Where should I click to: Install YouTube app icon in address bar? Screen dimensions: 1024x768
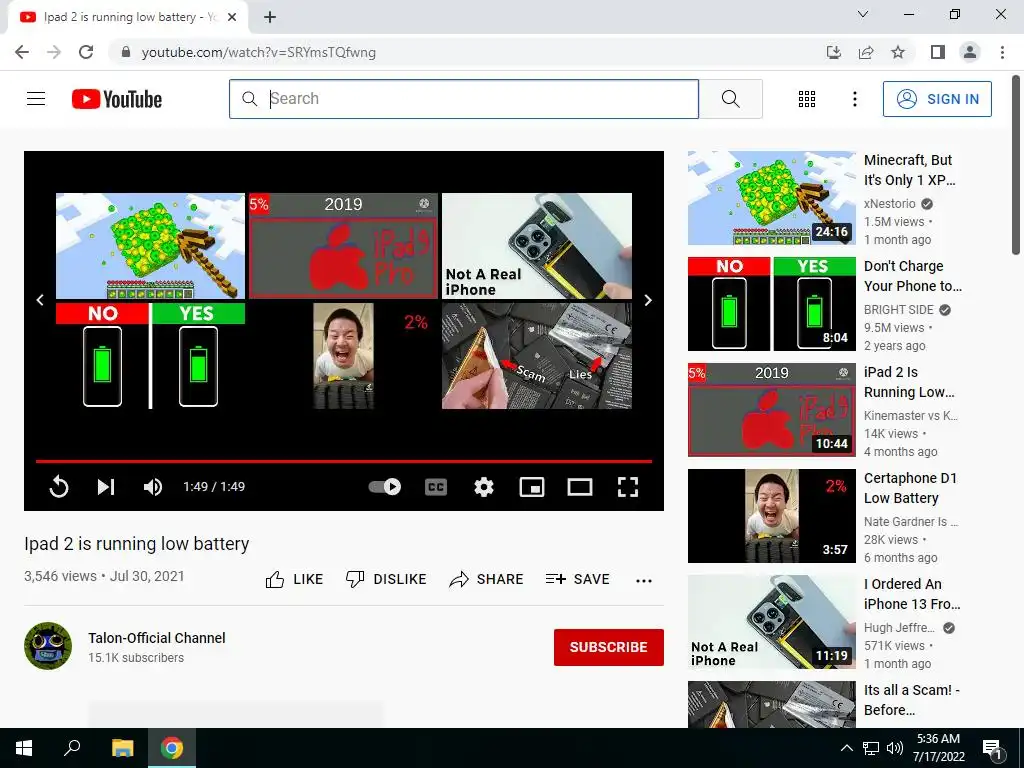tap(834, 52)
